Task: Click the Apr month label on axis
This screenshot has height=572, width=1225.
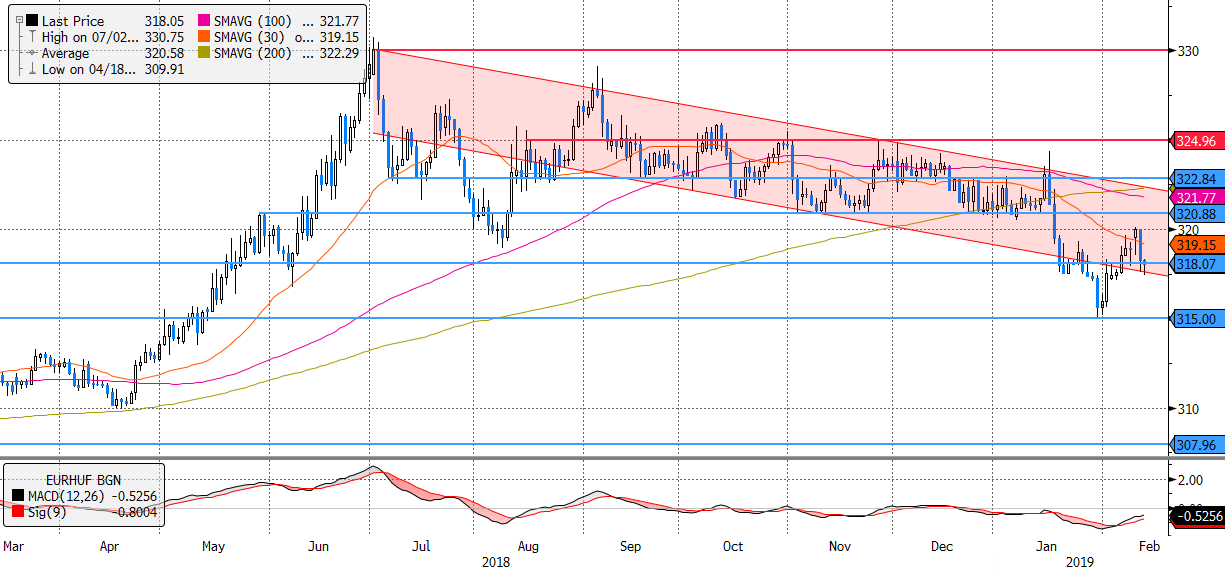Action: tap(110, 547)
